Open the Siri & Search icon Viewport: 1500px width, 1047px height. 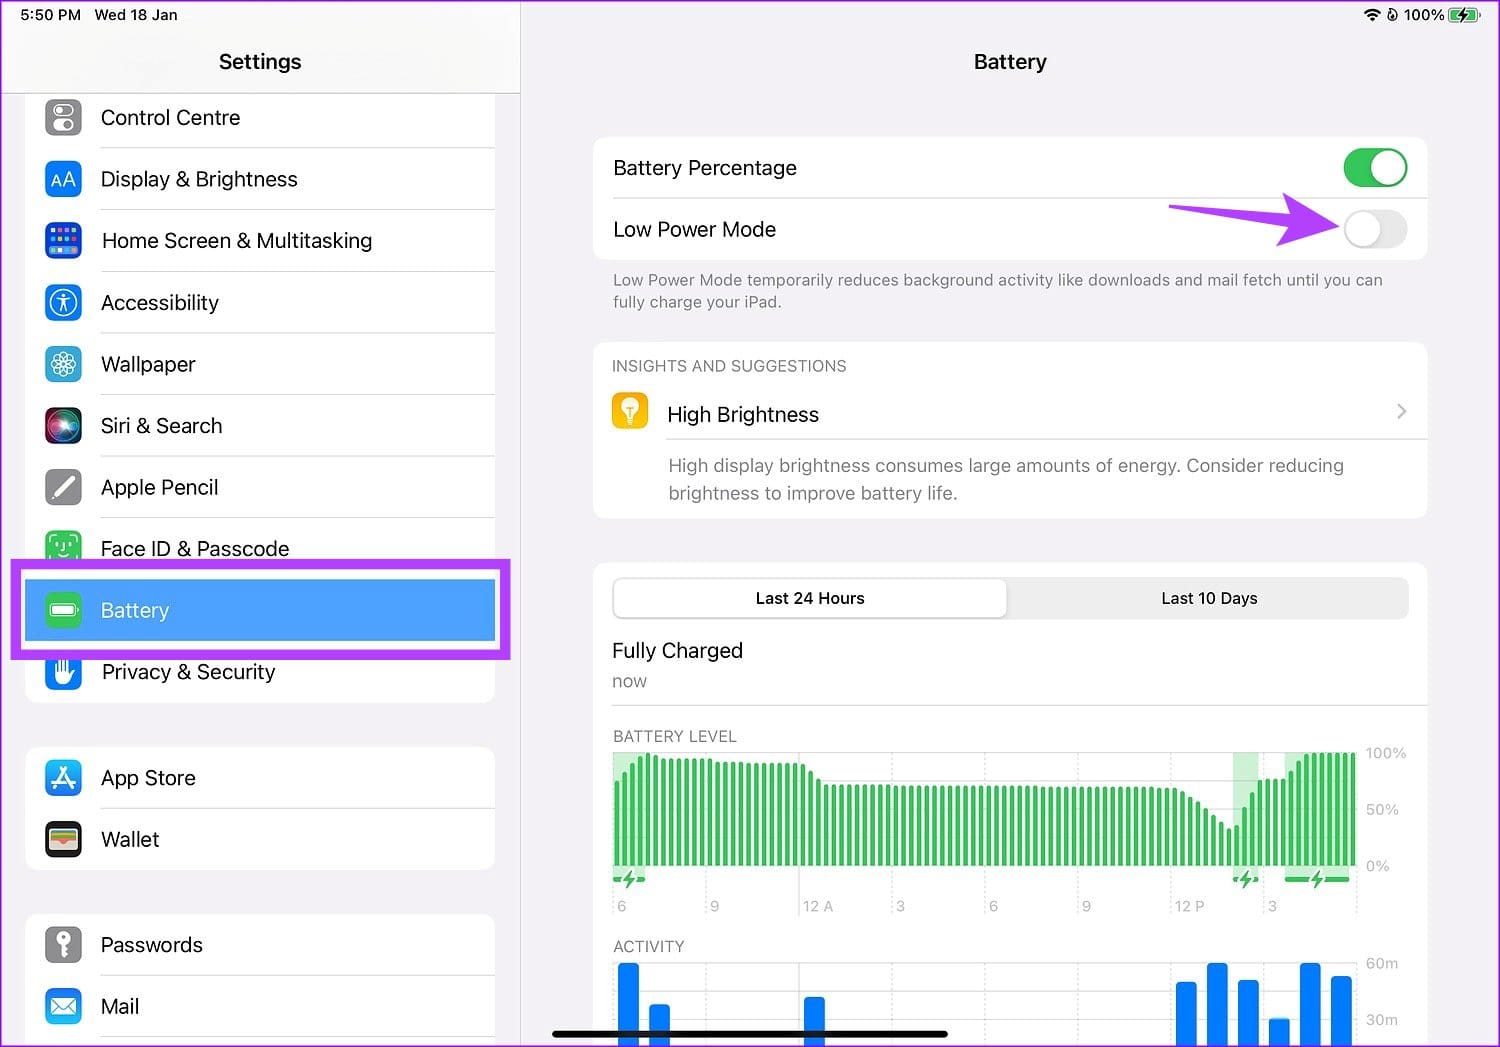[63, 425]
